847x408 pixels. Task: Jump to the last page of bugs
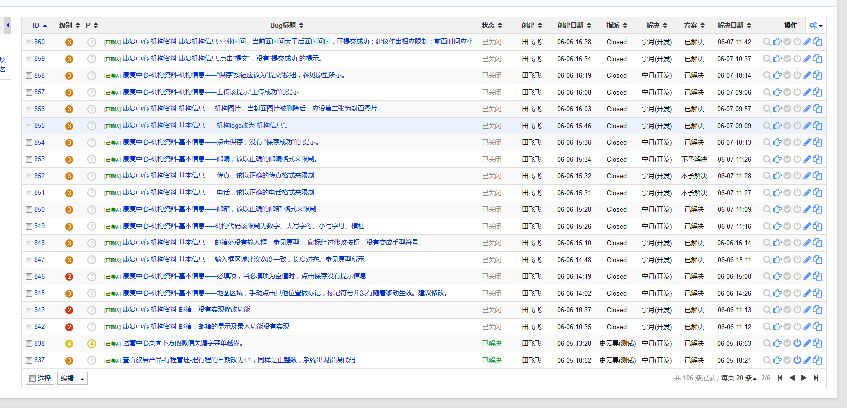click(817, 378)
